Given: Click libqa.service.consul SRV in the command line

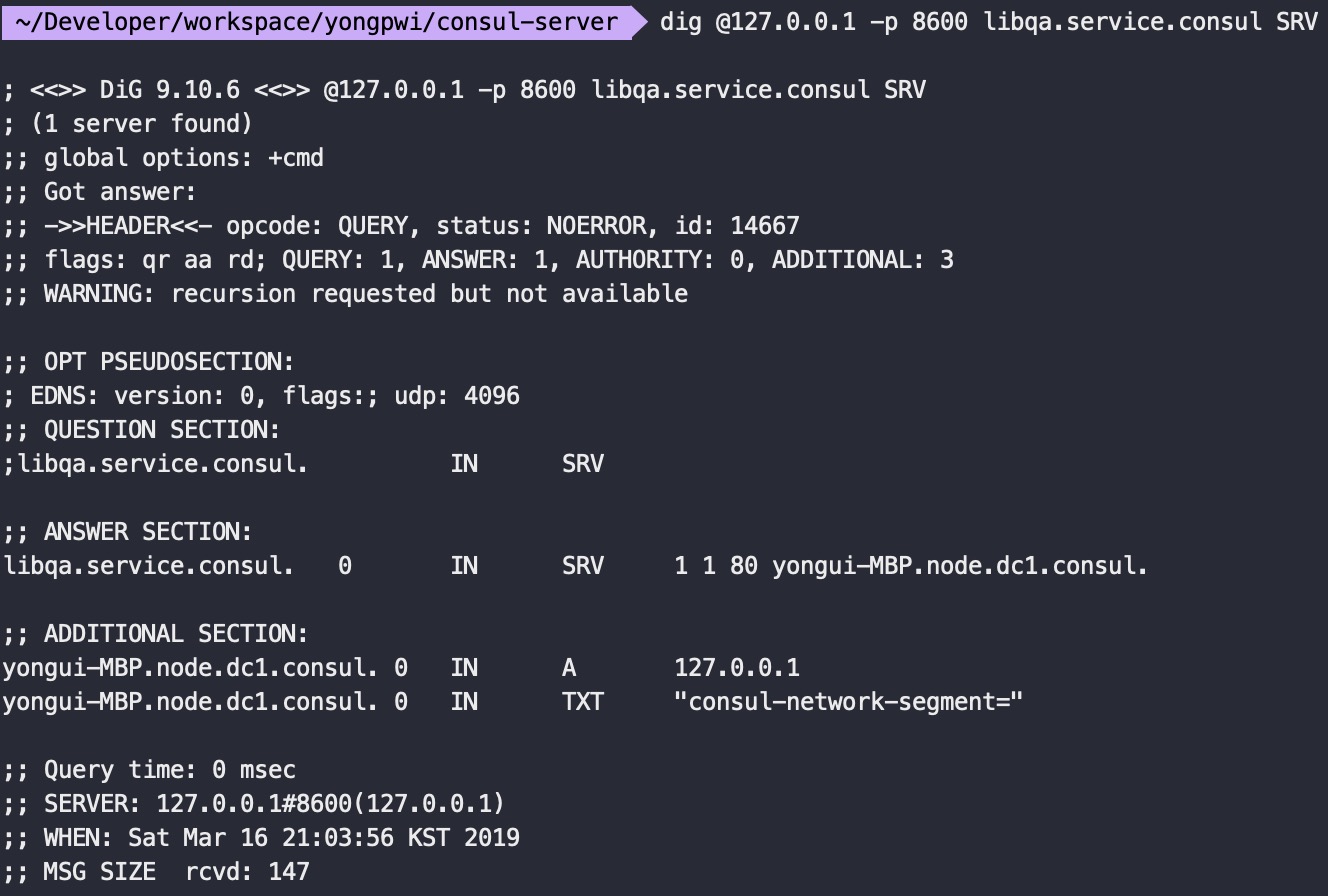Looking at the screenshot, I should [1151, 21].
